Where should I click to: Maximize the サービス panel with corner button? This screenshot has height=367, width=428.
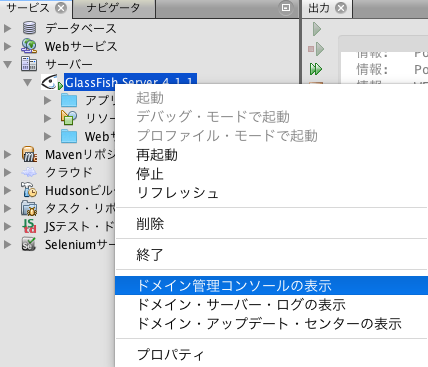click(x=286, y=8)
